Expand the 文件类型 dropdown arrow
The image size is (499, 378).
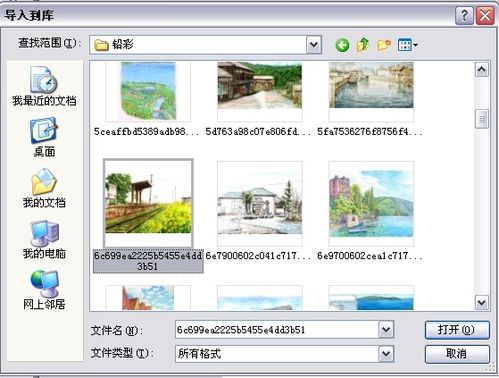click(386, 354)
